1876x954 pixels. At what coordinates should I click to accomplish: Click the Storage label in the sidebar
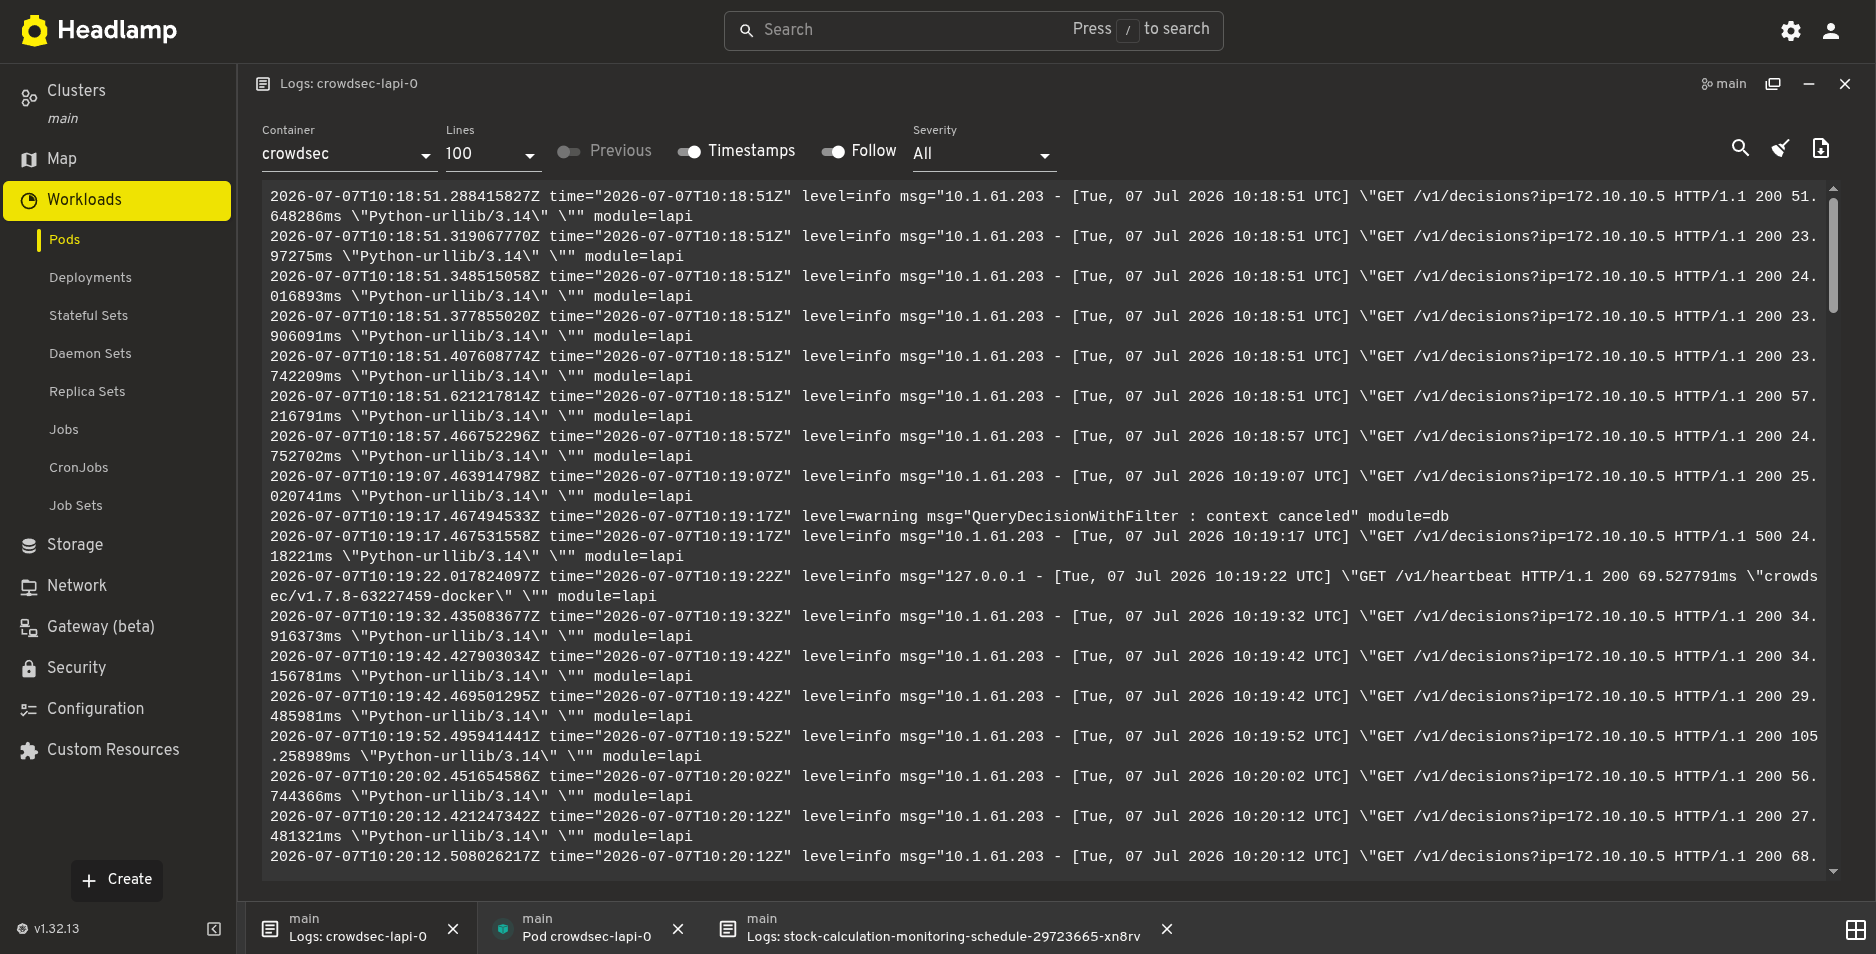pyautogui.click(x=75, y=545)
